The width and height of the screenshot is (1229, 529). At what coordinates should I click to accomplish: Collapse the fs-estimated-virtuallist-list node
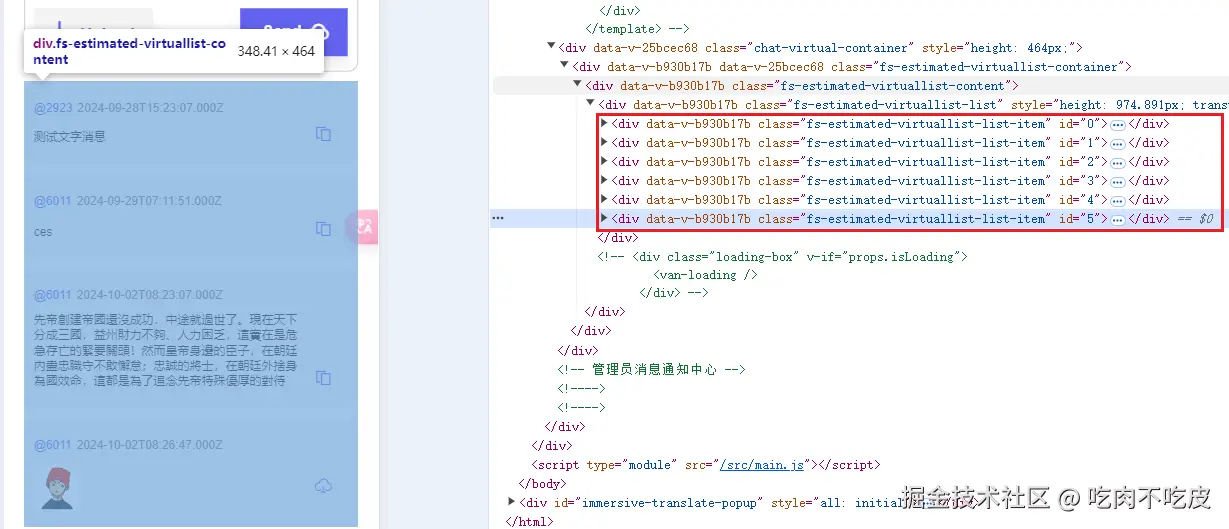[x=590, y=104]
